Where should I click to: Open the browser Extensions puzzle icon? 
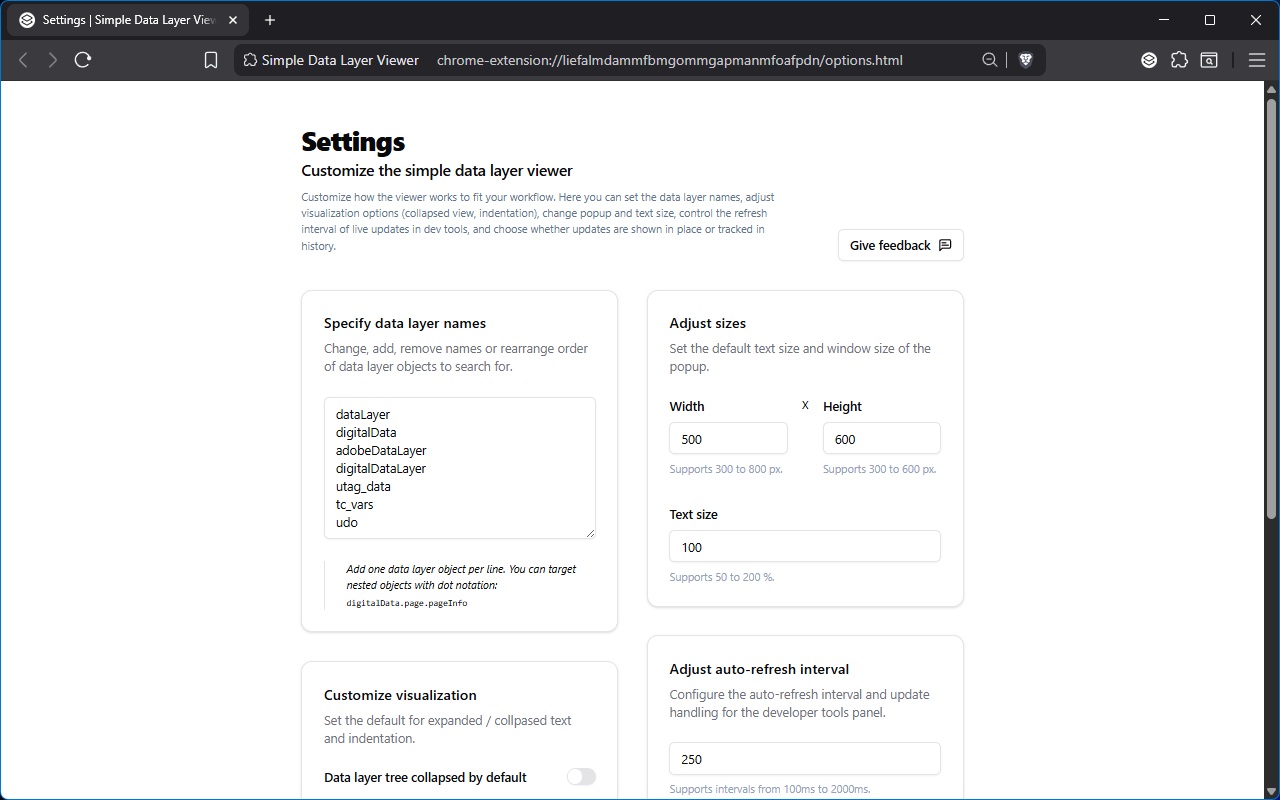tap(1180, 60)
